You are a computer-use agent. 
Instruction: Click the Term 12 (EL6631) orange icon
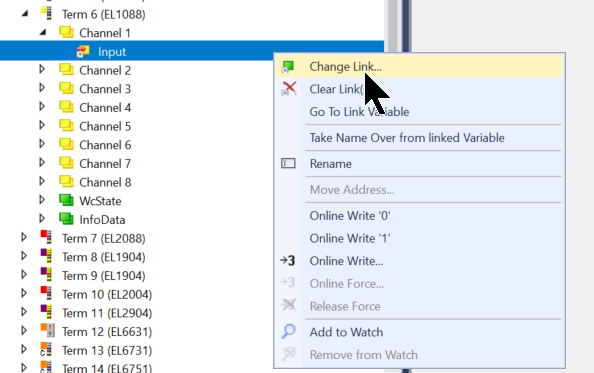click(47, 331)
